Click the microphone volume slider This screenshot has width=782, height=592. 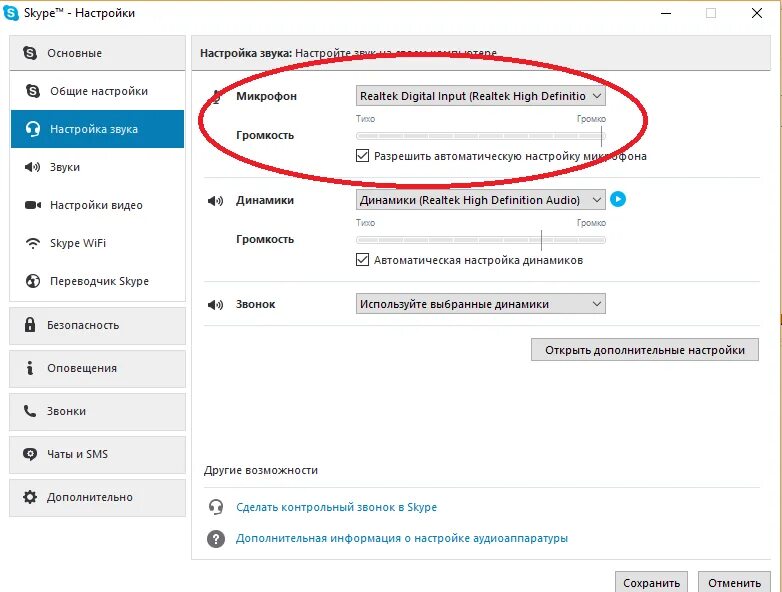coord(481,136)
